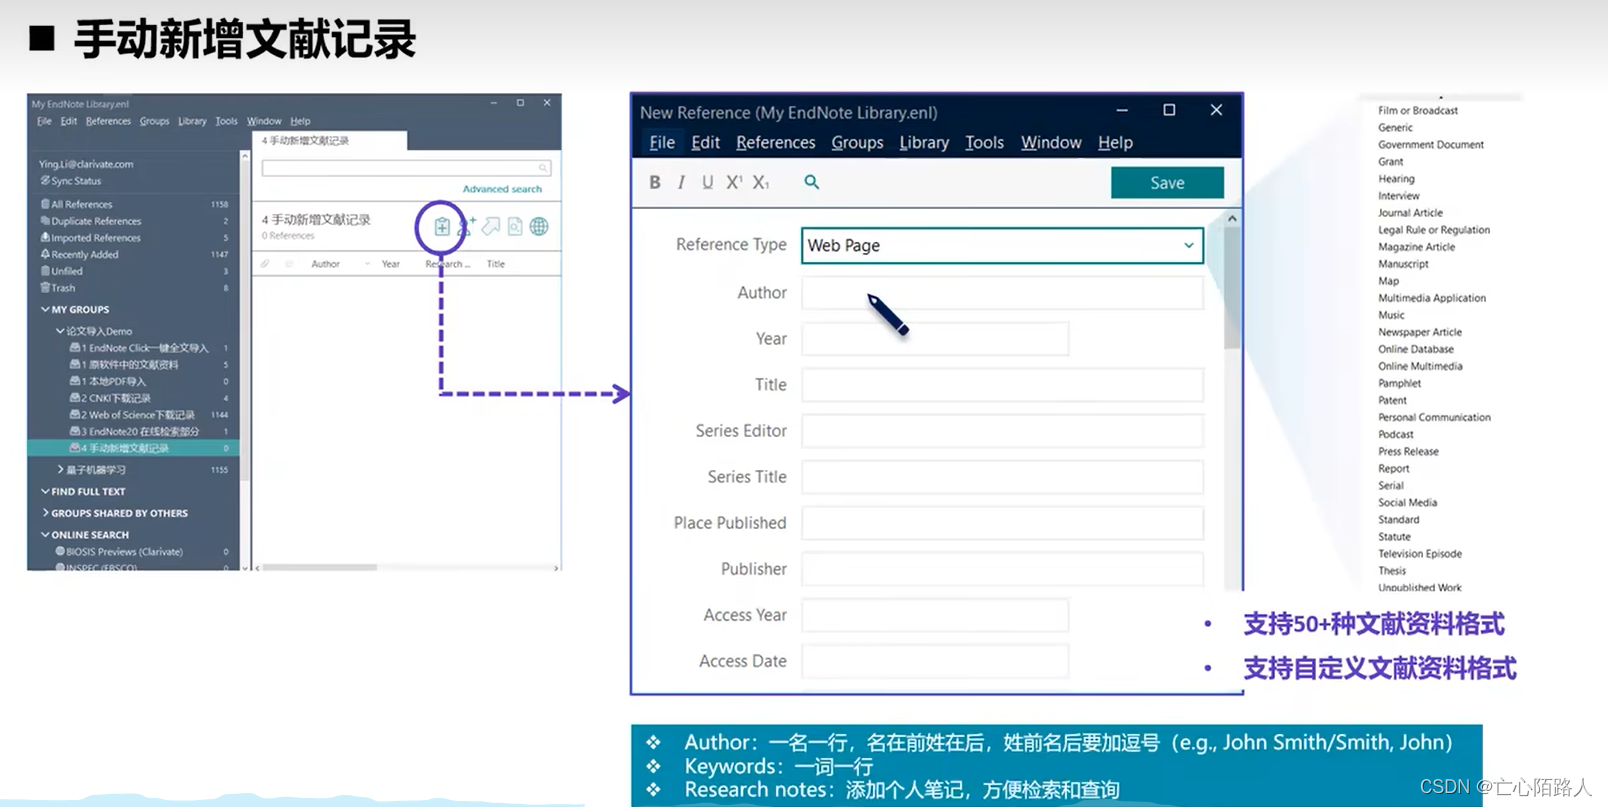Click the Series Editor input field
Image resolution: width=1608 pixels, height=807 pixels.
click(1002, 431)
